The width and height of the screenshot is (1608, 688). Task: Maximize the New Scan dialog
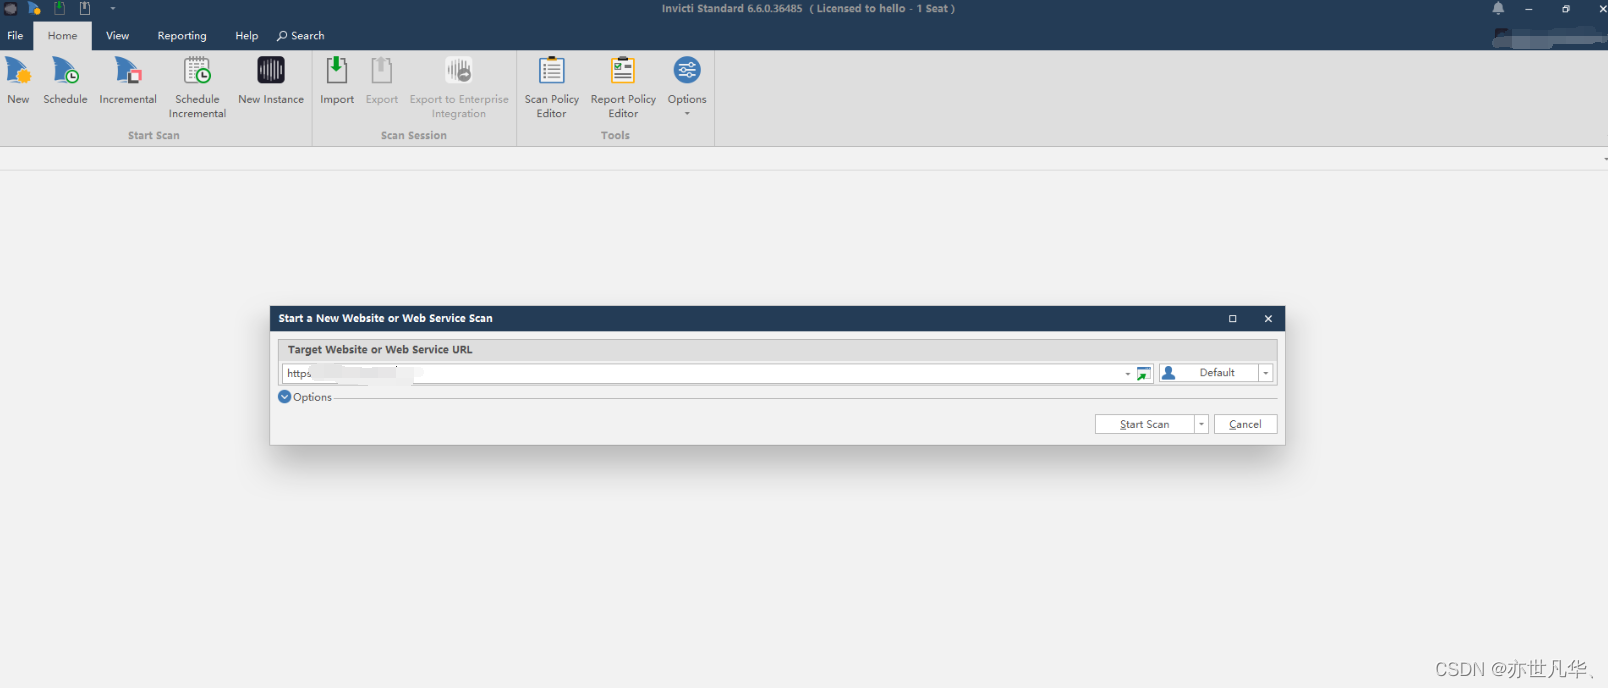(x=1233, y=319)
